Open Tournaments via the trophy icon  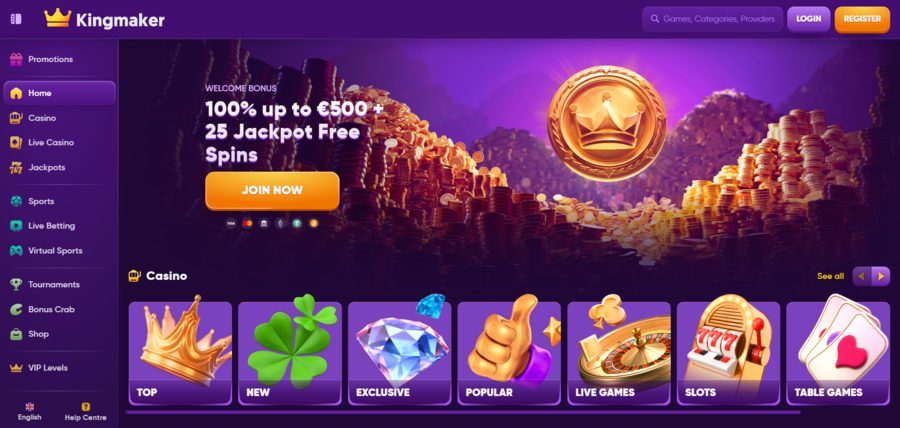(x=16, y=285)
